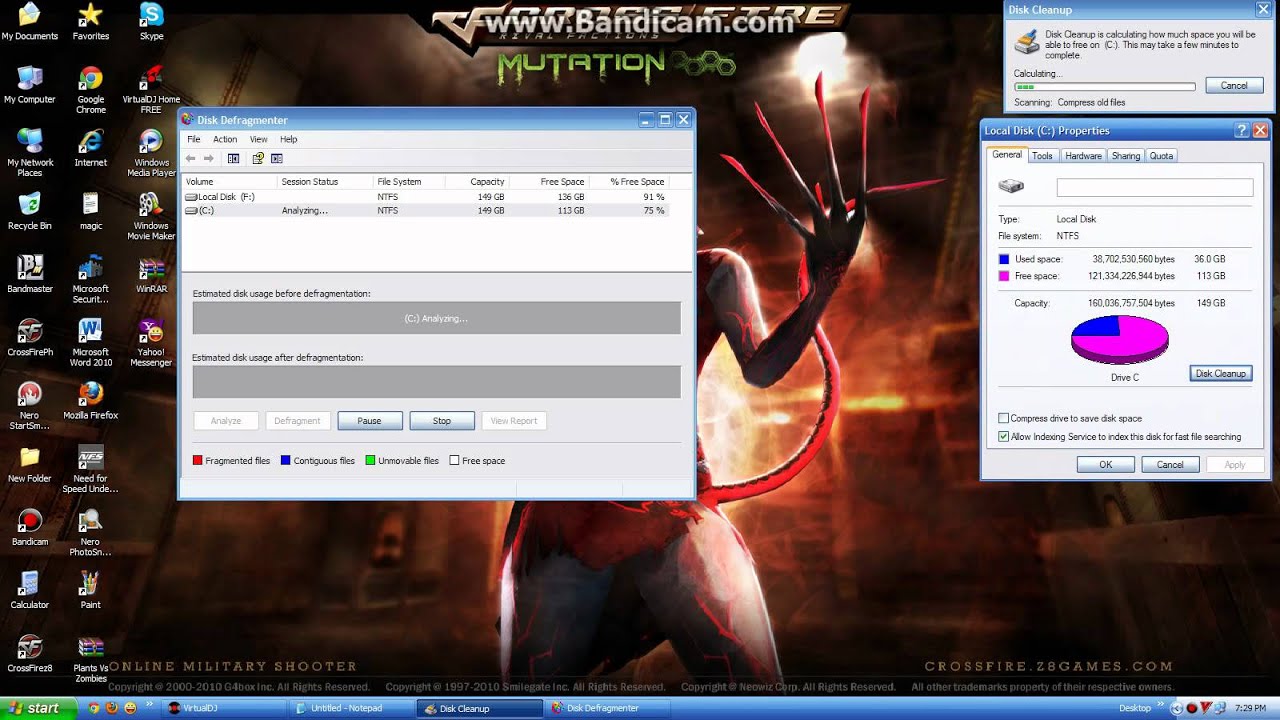This screenshot has width=1280, height=720.
Task: Select CrossFirePh desktop icon
Action: 30,338
